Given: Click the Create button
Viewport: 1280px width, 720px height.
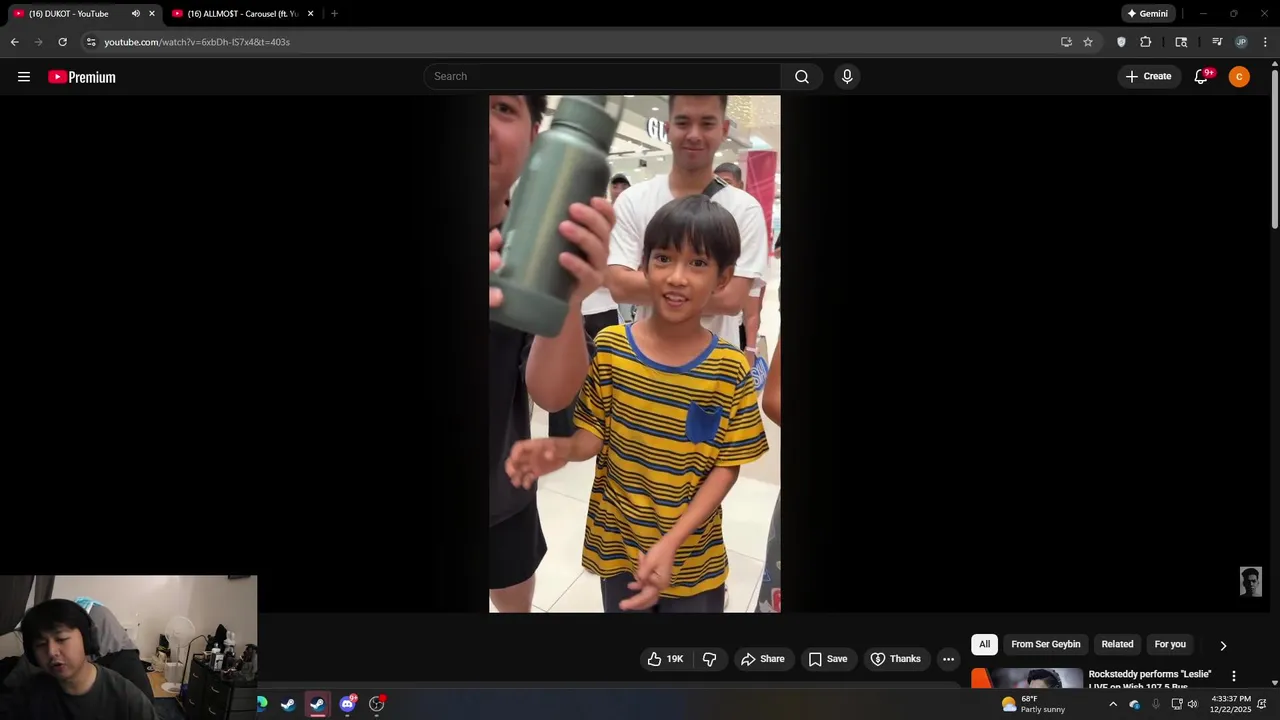Looking at the screenshot, I should click(1149, 77).
